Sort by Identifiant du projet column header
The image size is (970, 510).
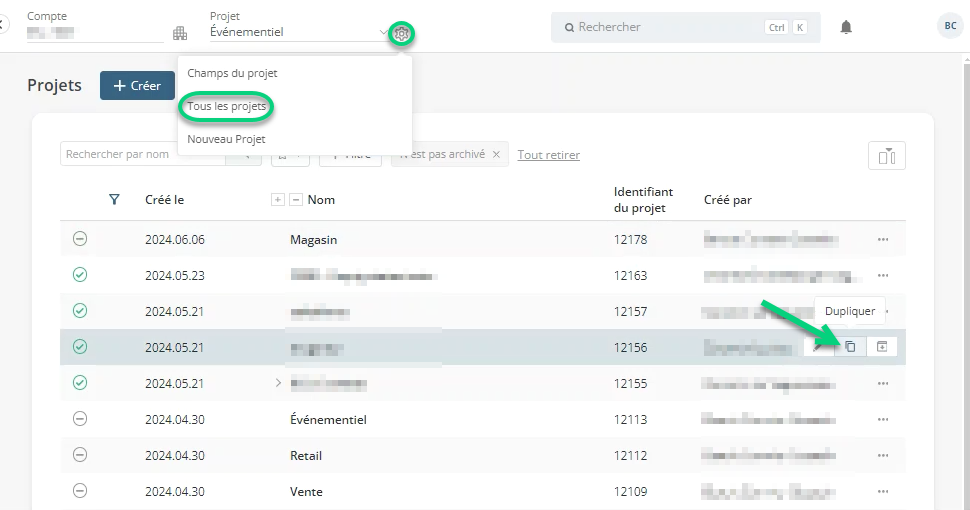point(643,200)
